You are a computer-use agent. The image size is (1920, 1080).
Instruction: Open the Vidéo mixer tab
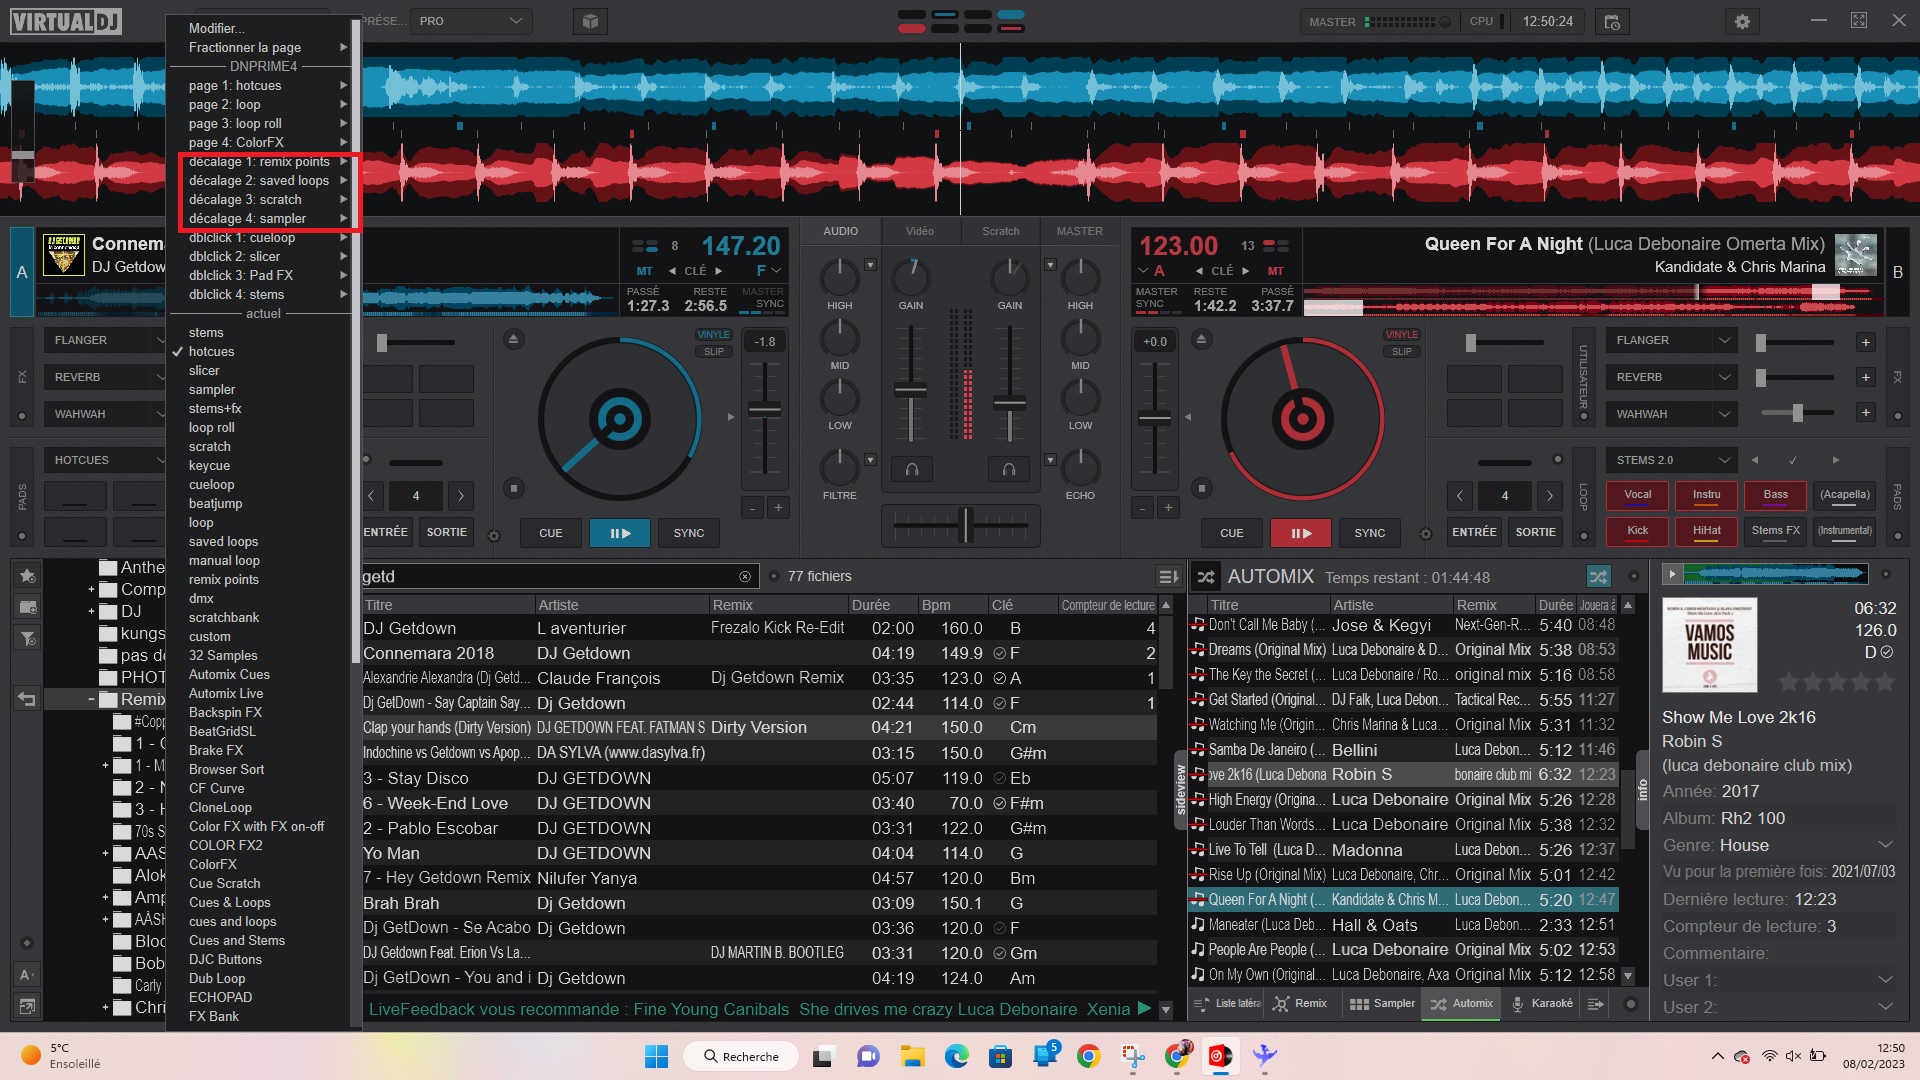919,231
